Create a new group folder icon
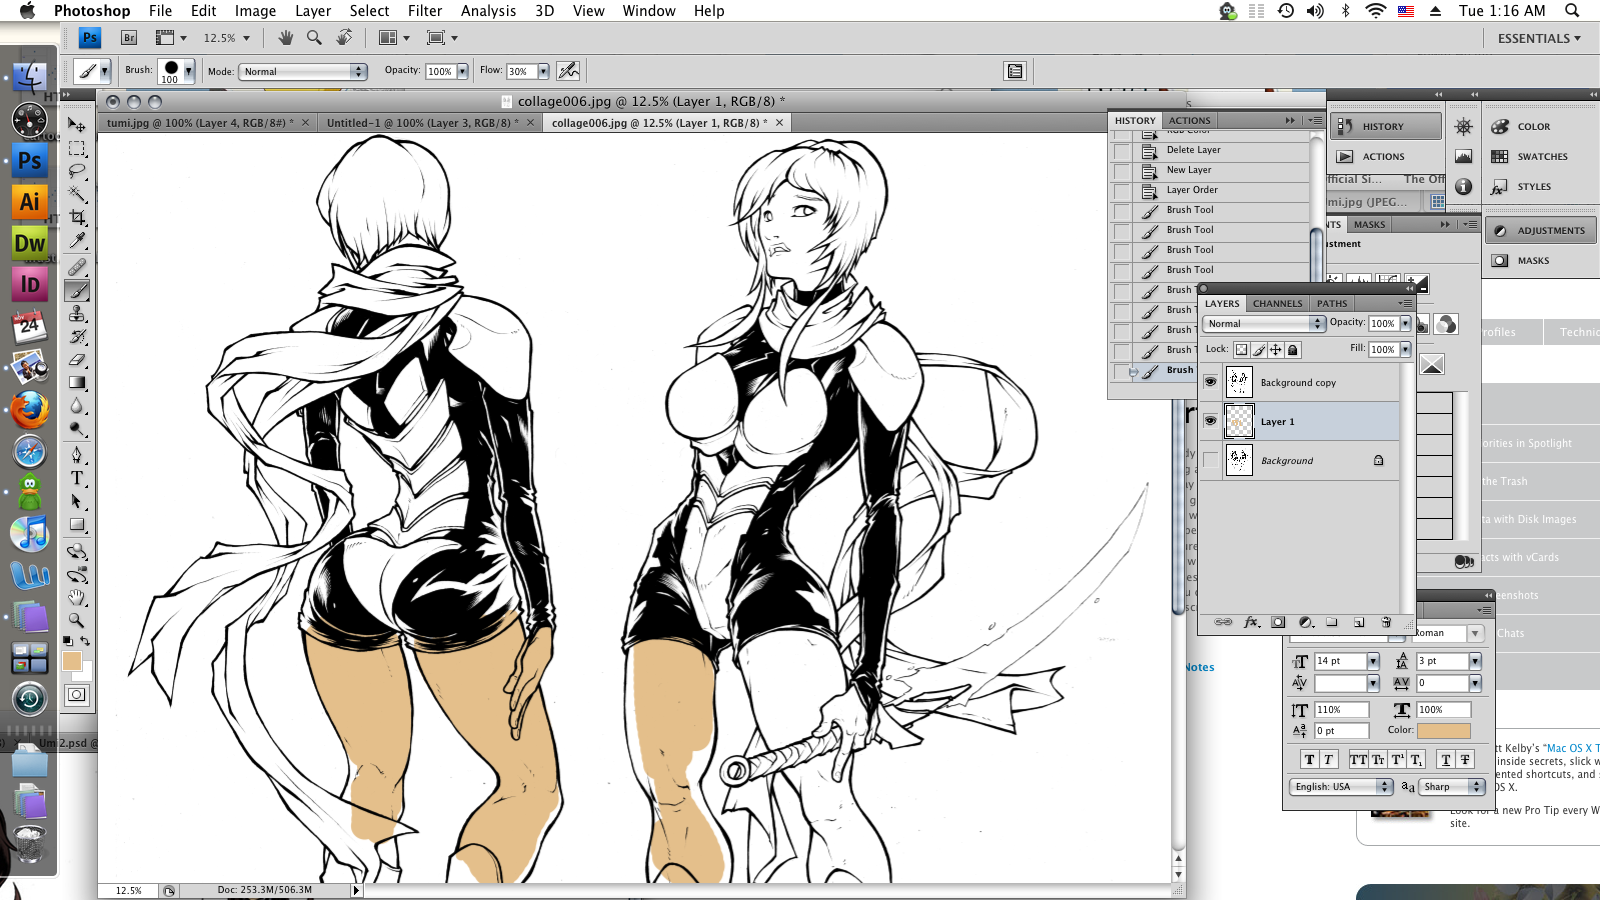 pyautogui.click(x=1332, y=622)
